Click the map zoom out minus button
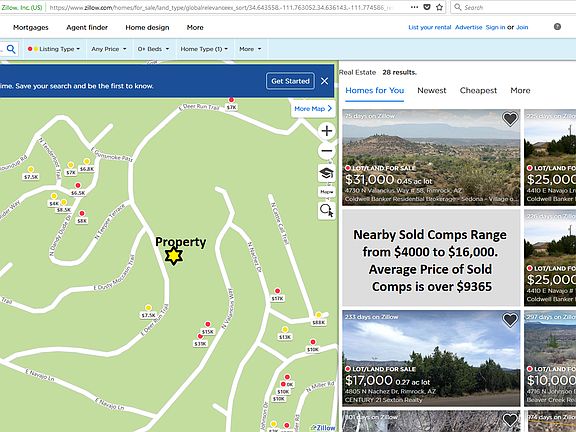This screenshot has height=432, width=576. point(327,151)
